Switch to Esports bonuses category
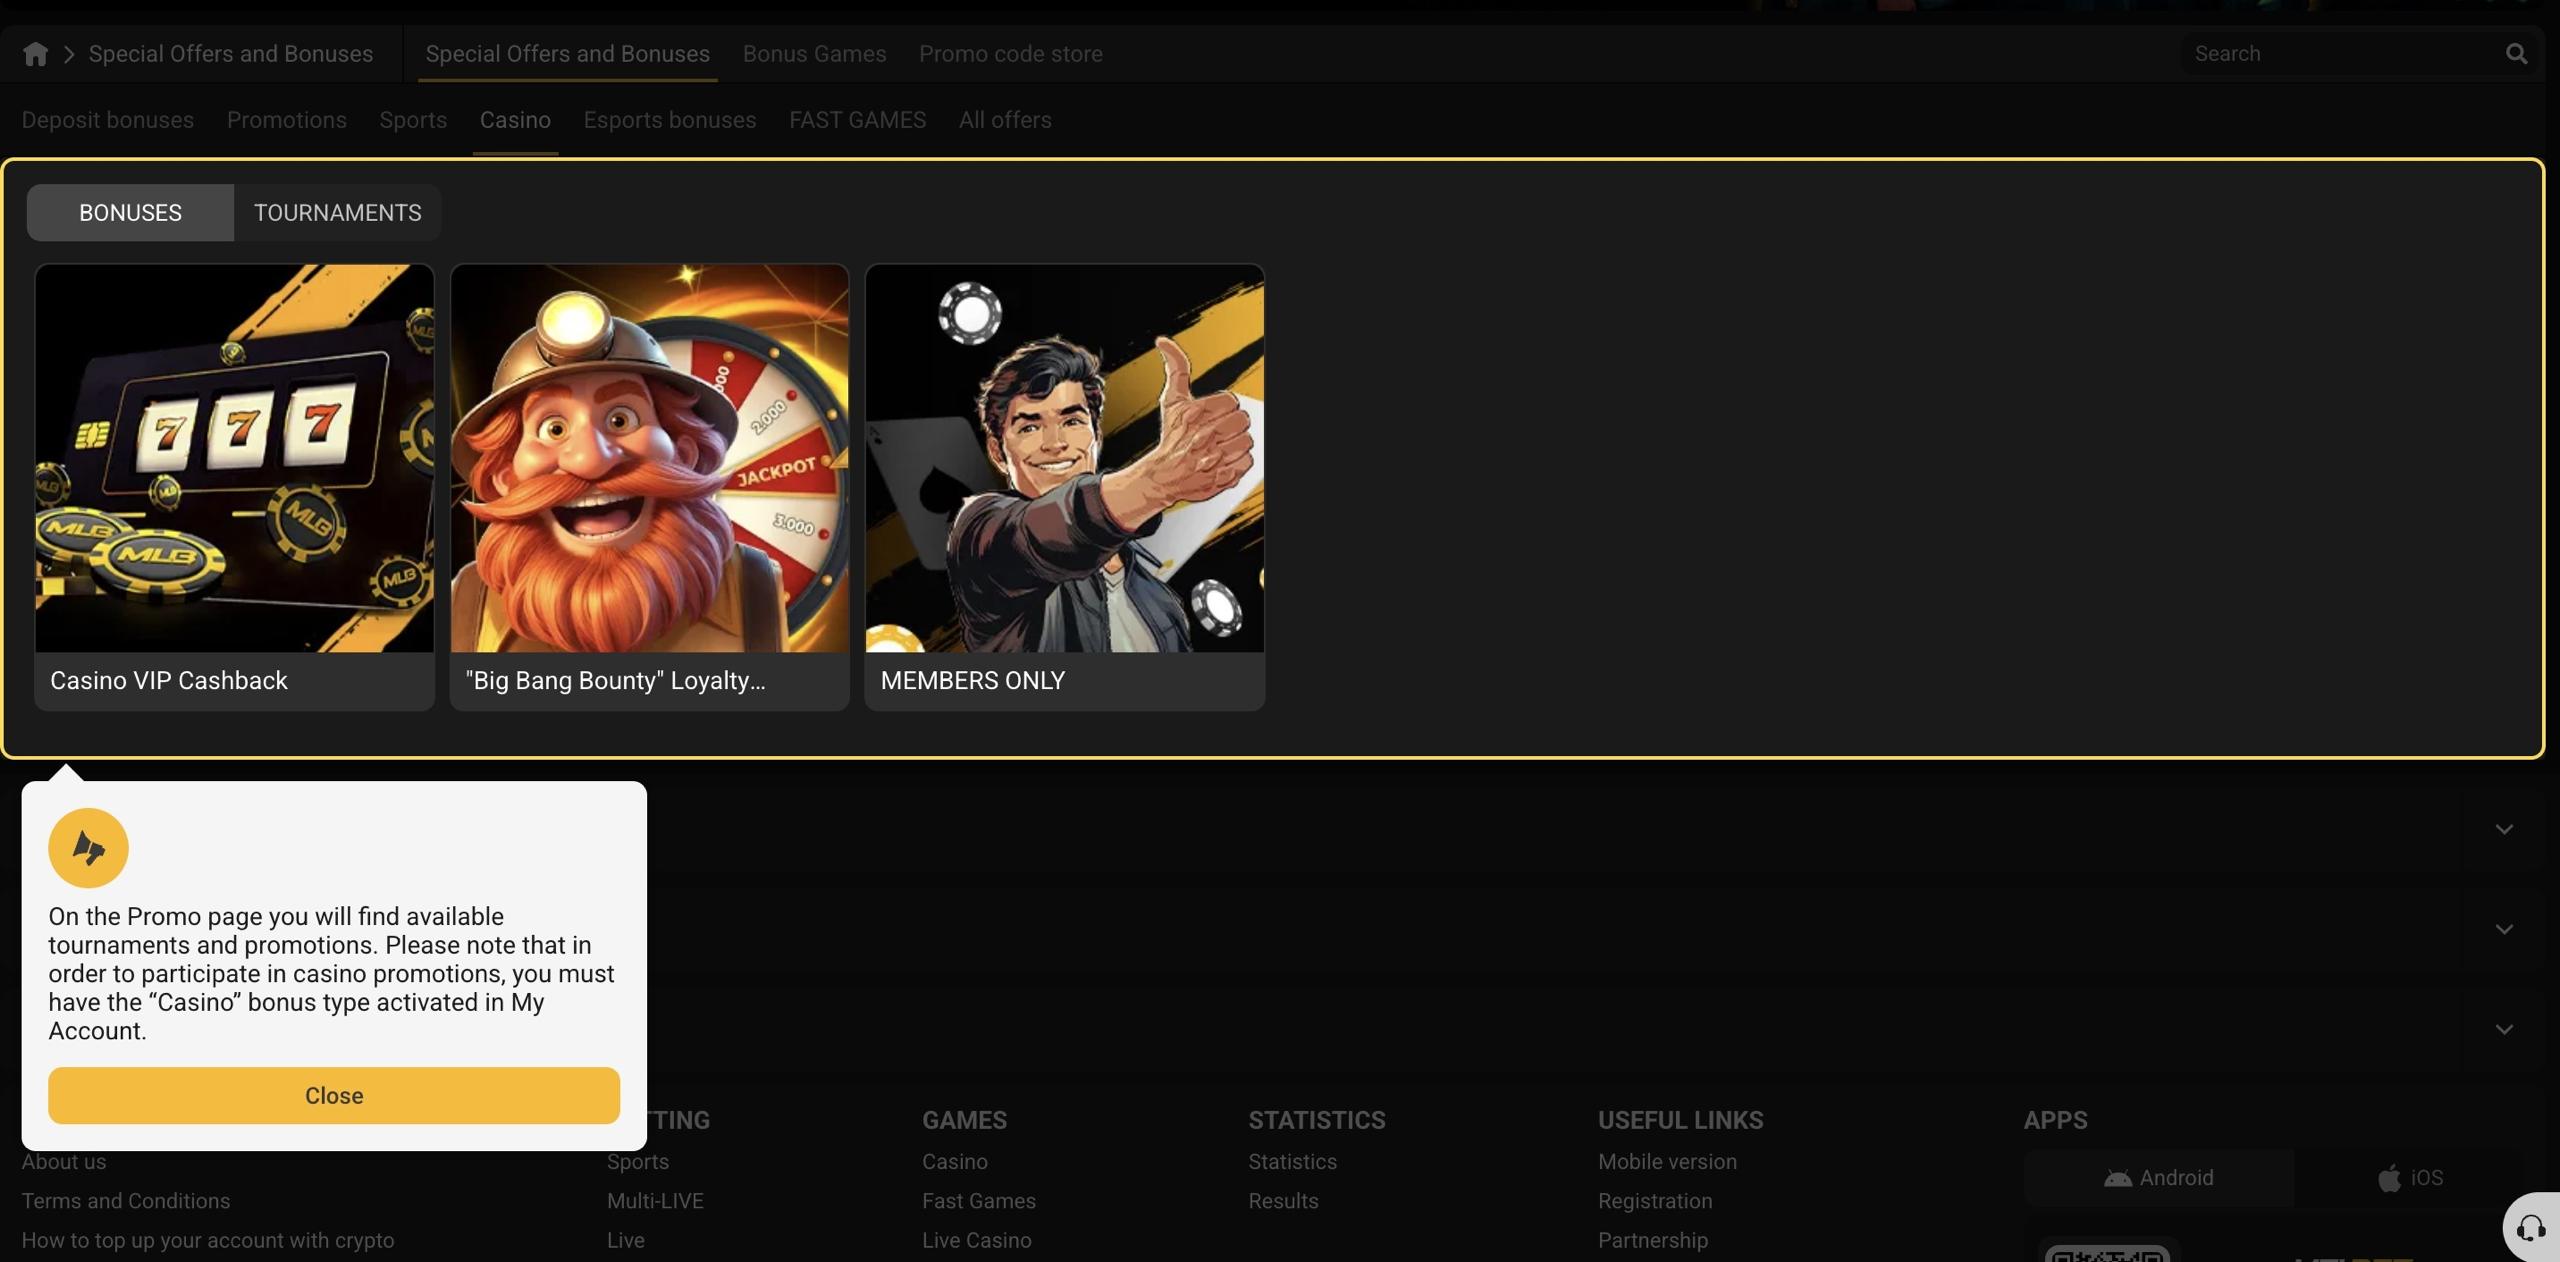 670,120
